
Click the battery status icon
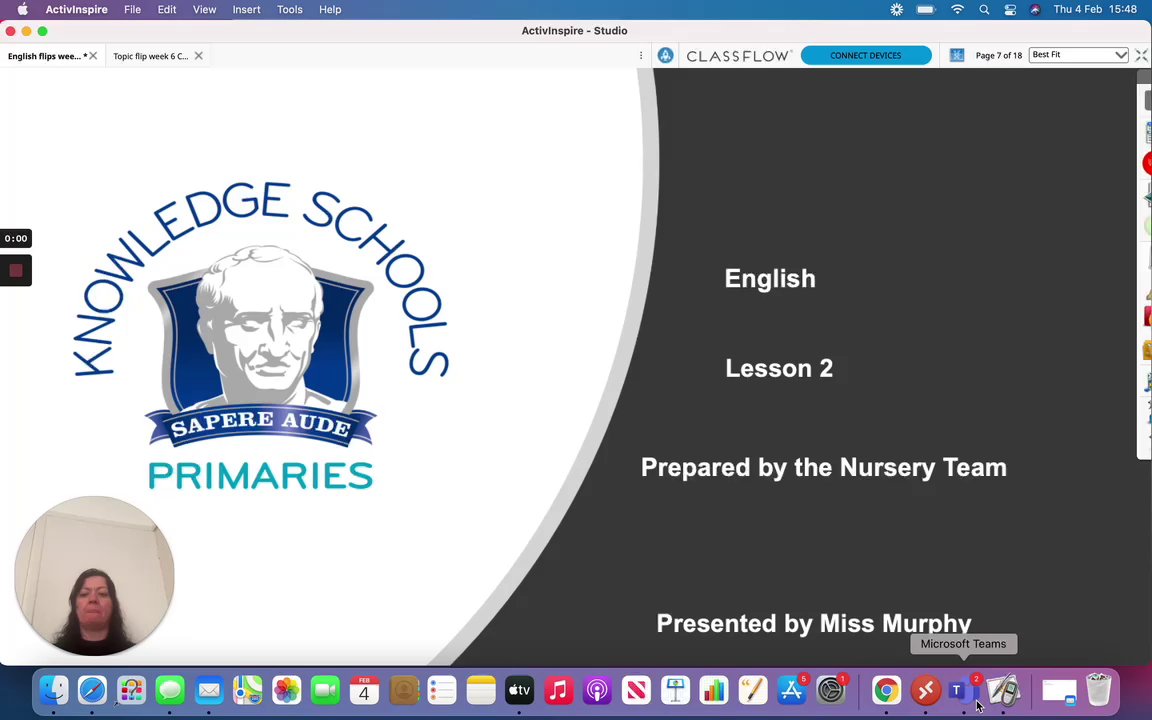926,10
